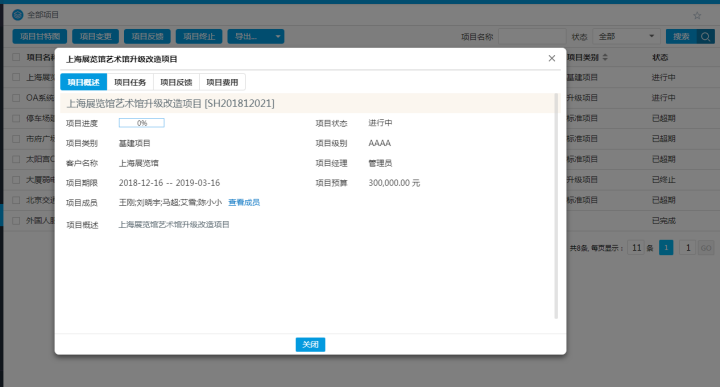This screenshot has height=388, width=720.
Task: Click the page size field showing 11
Action: pos(636,248)
